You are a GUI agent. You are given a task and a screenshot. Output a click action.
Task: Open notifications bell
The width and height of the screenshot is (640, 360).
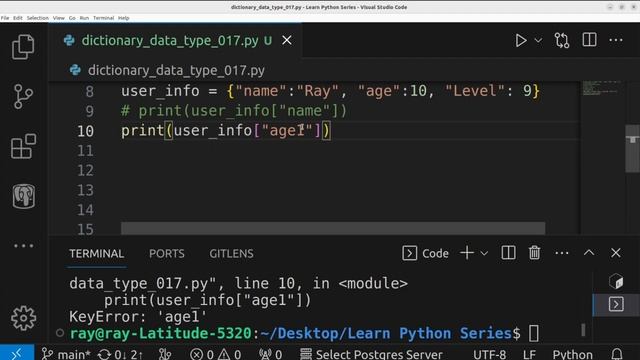pyautogui.click(x=617, y=354)
